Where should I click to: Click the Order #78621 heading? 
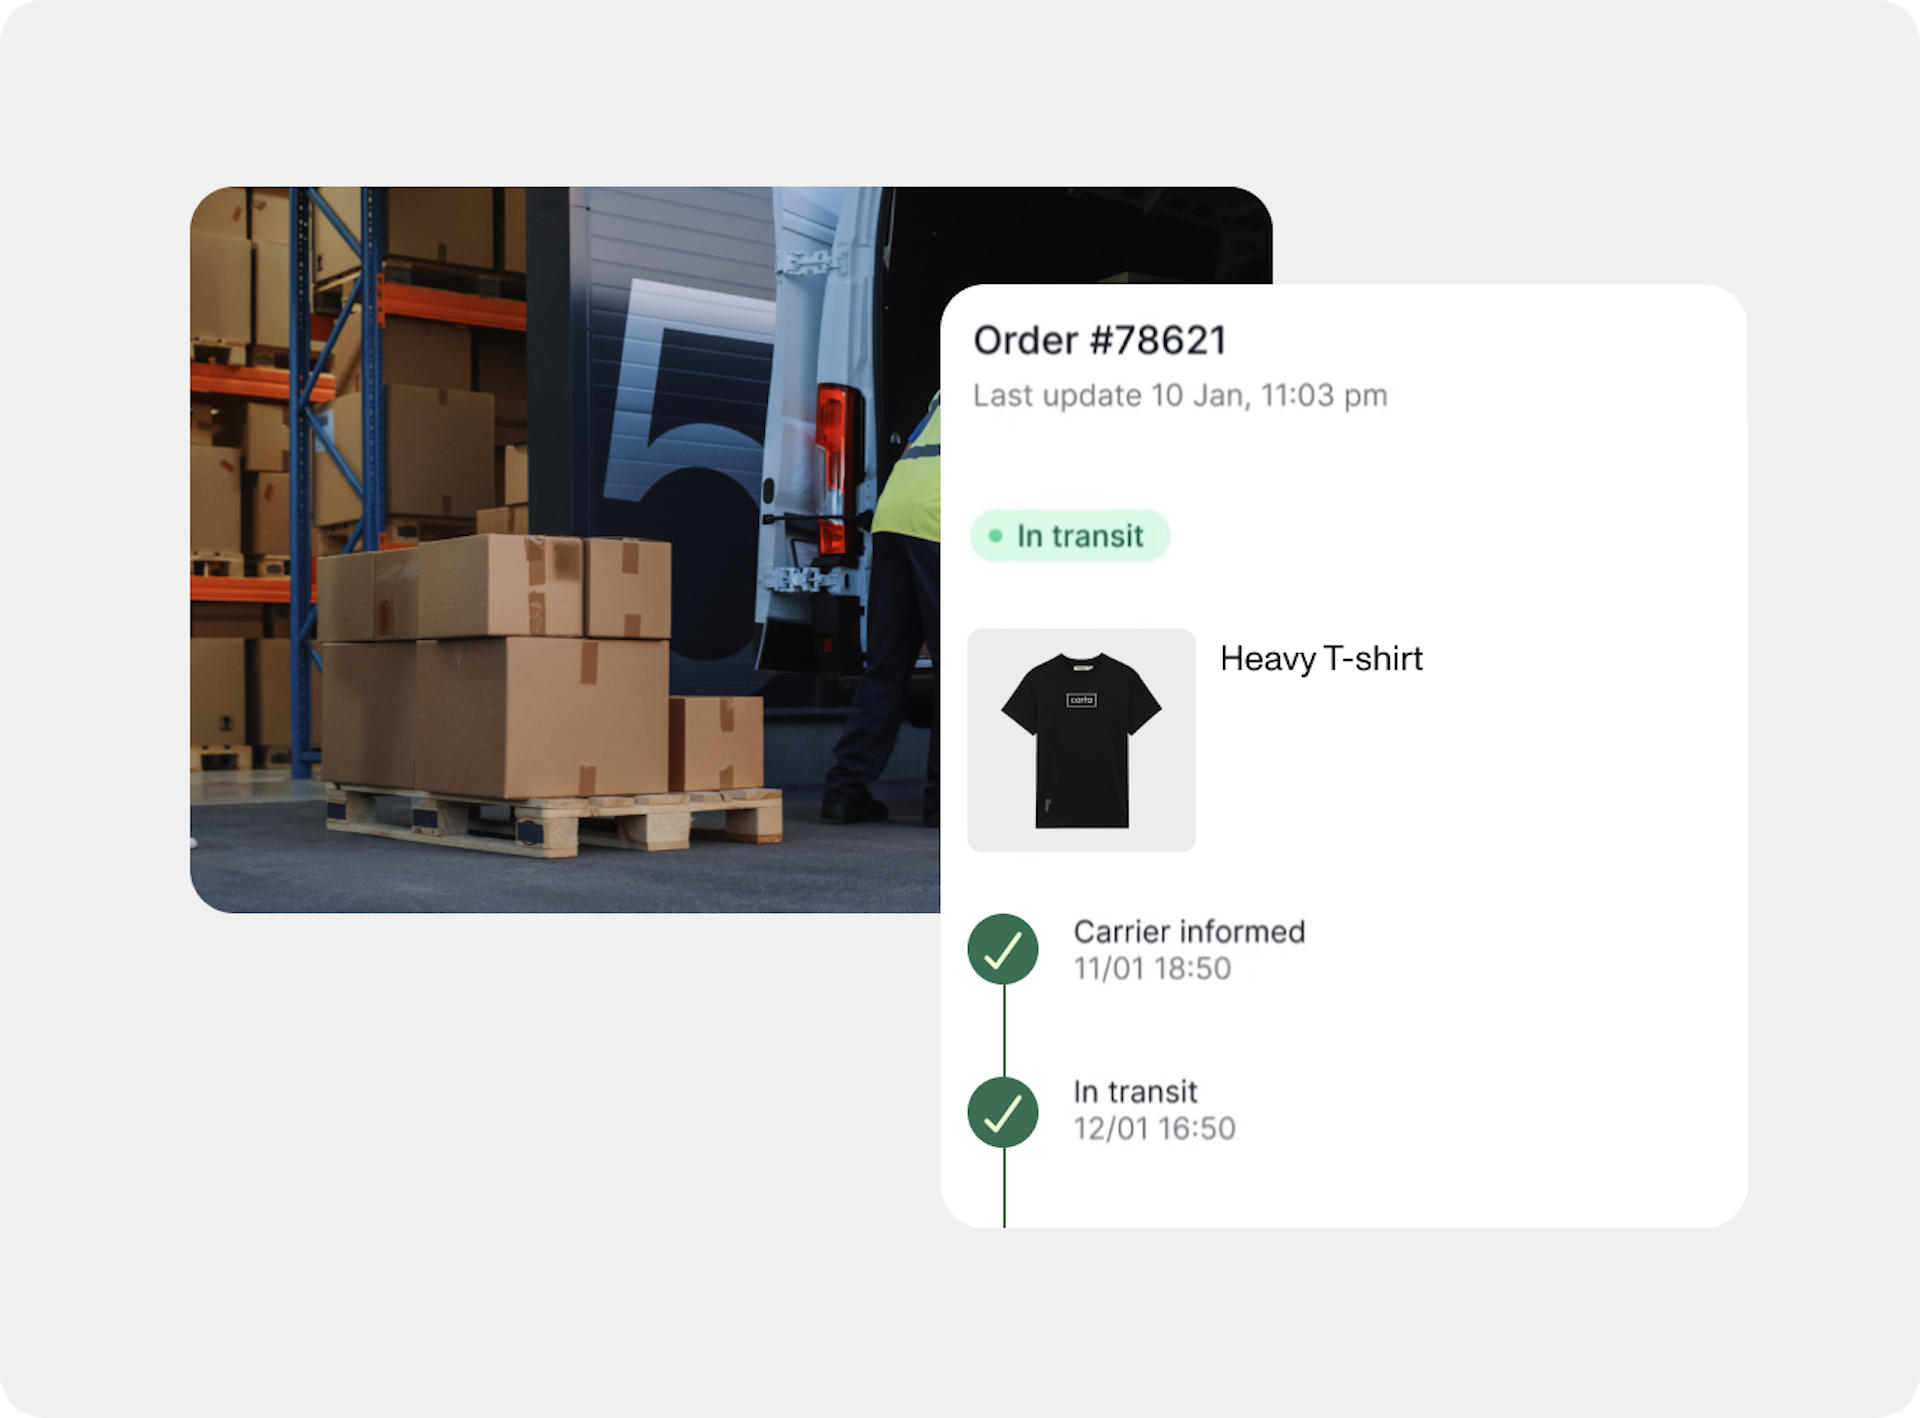tap(1100, 340)
